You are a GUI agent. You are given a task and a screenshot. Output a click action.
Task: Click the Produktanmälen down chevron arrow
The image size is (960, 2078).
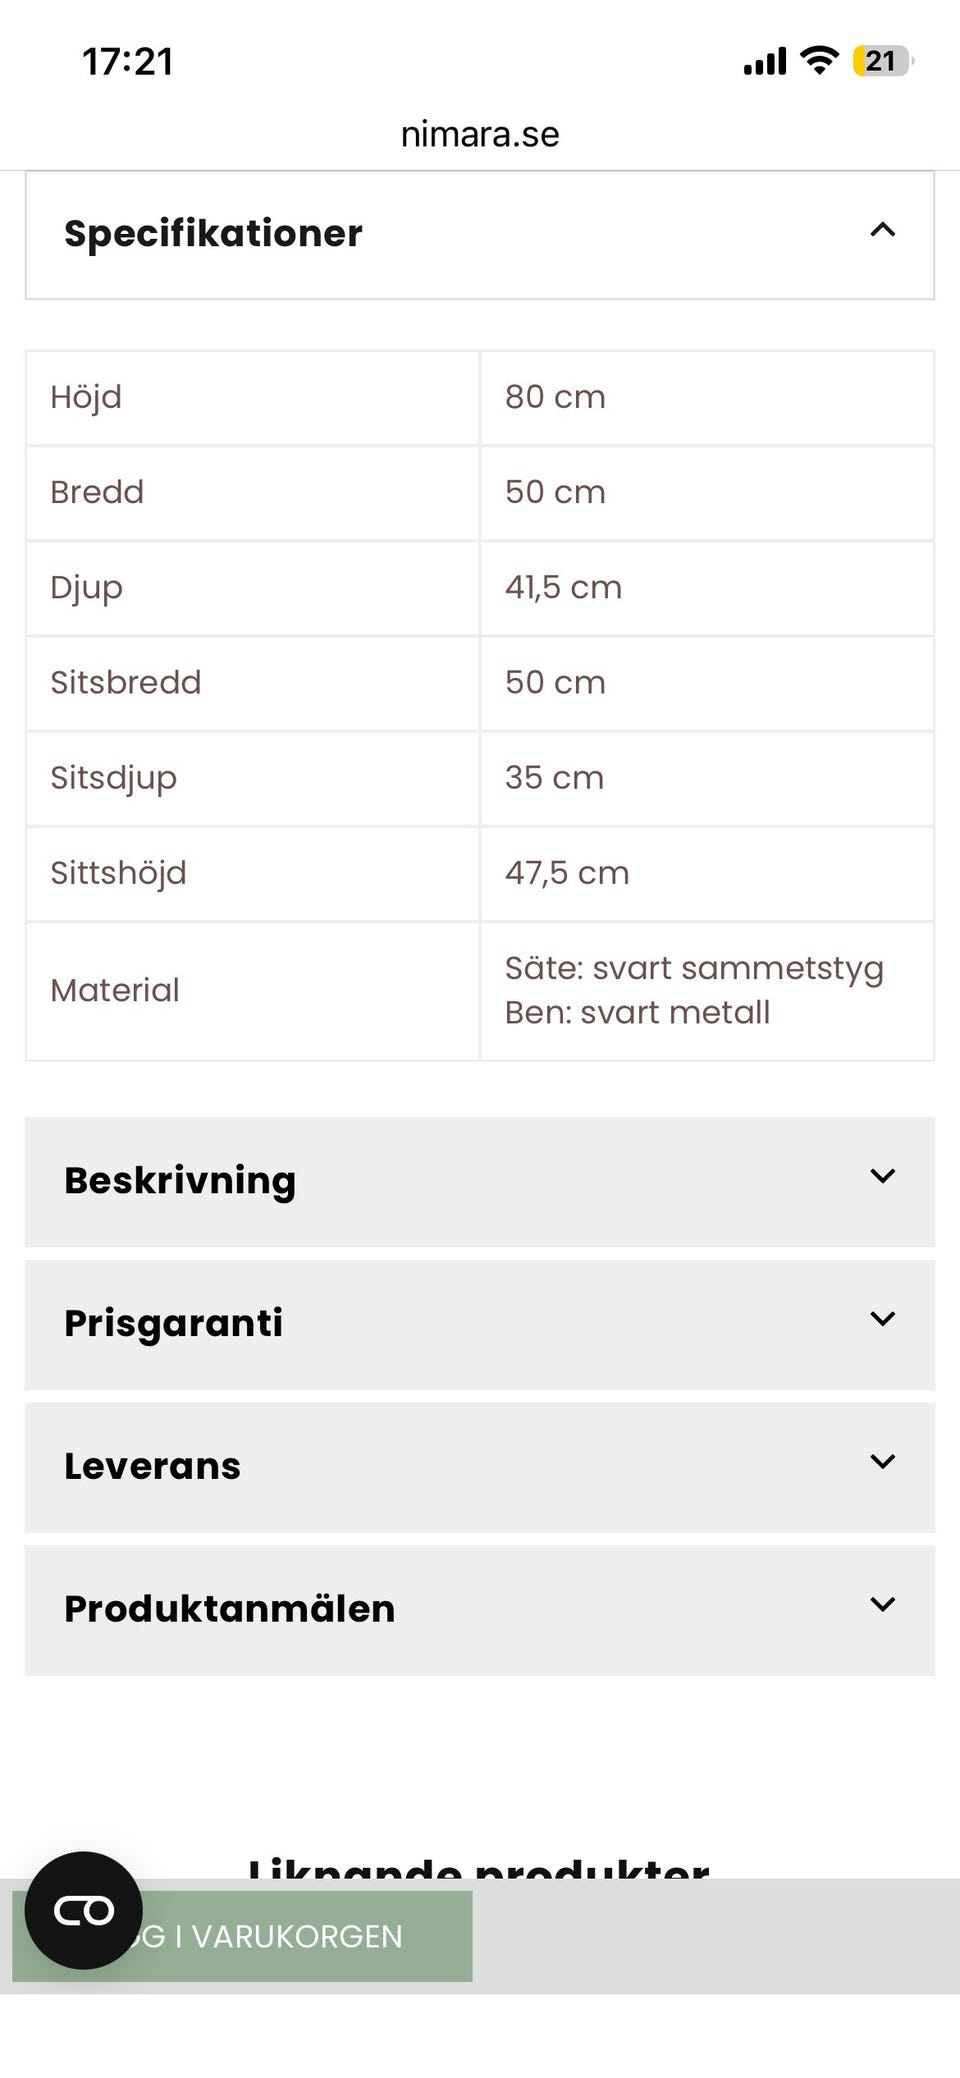pyautogui.click(x=882, y=1606)
